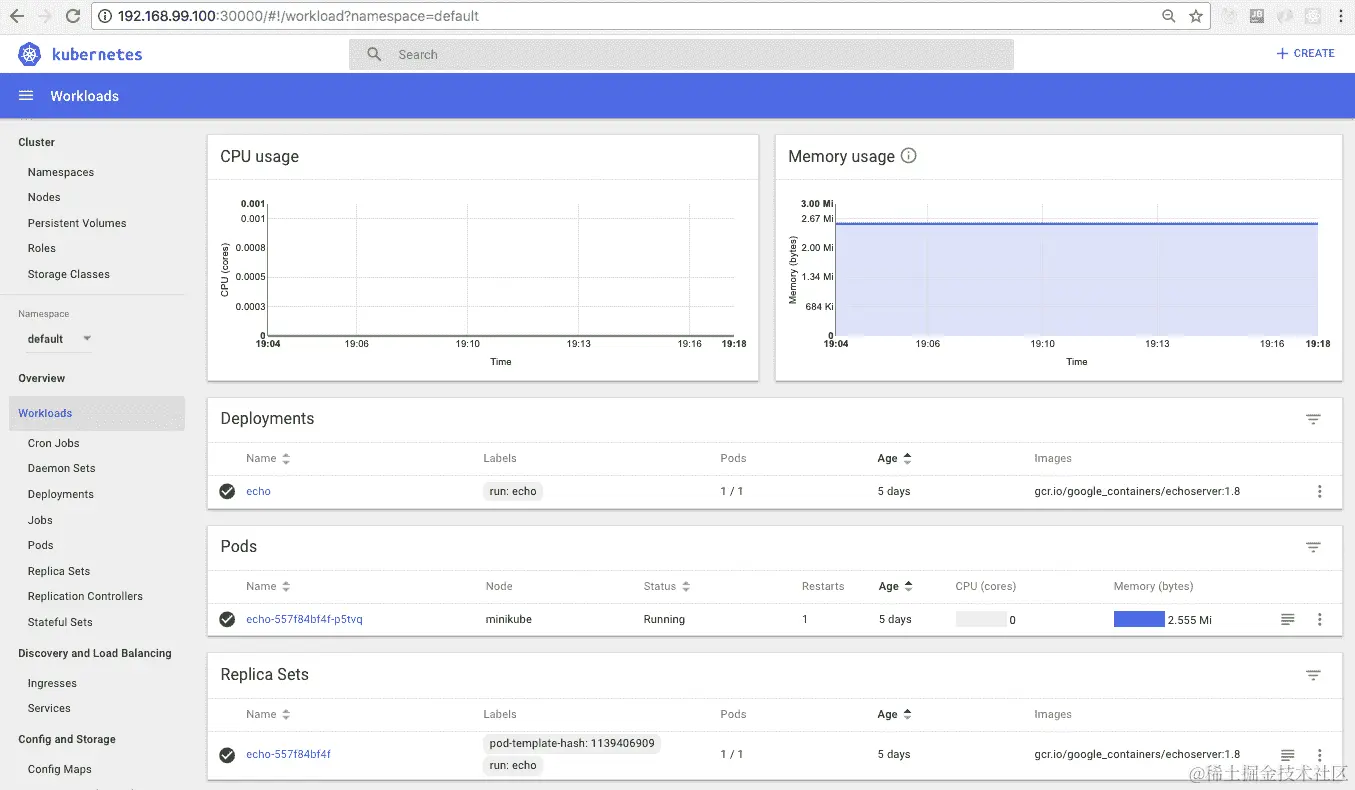Go back with browser back arrow
Image resolution: width=1355 pixels, height=790 pixels.
pyautogui.click(x=17, y=16)
